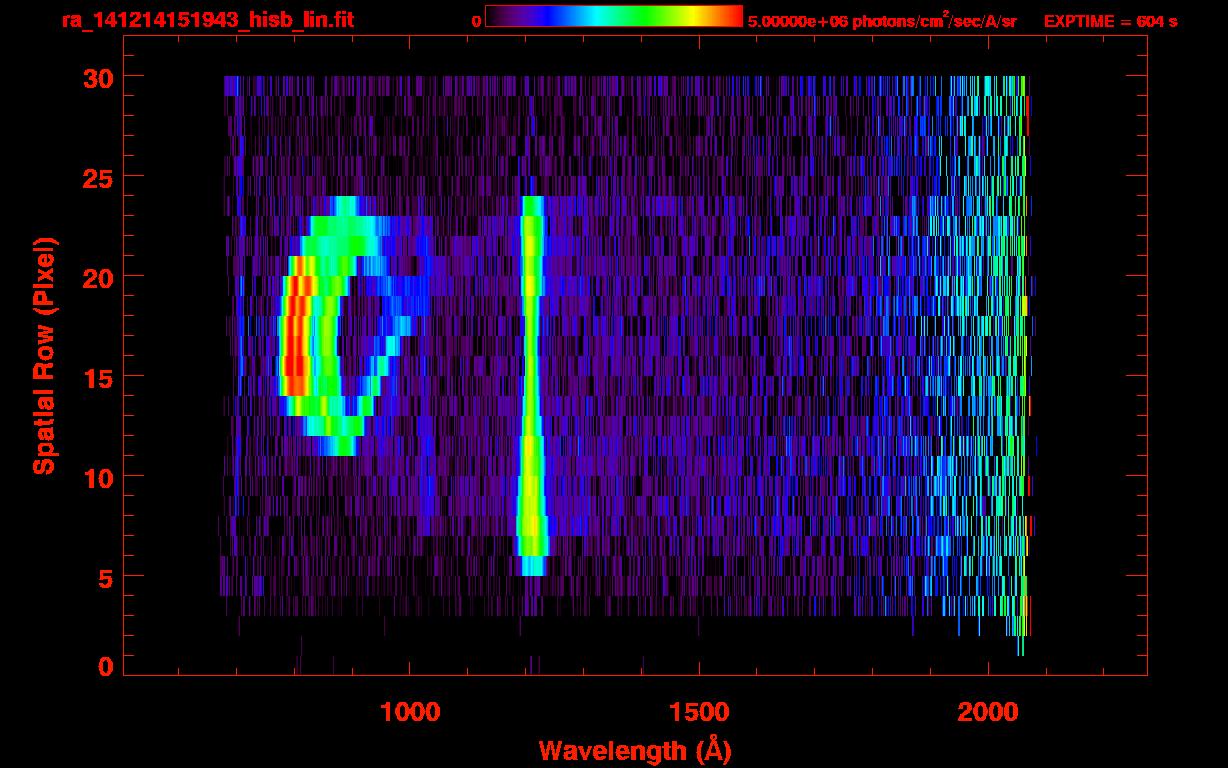Click the vertical emission line near 1216 Å

pos(531,385)
